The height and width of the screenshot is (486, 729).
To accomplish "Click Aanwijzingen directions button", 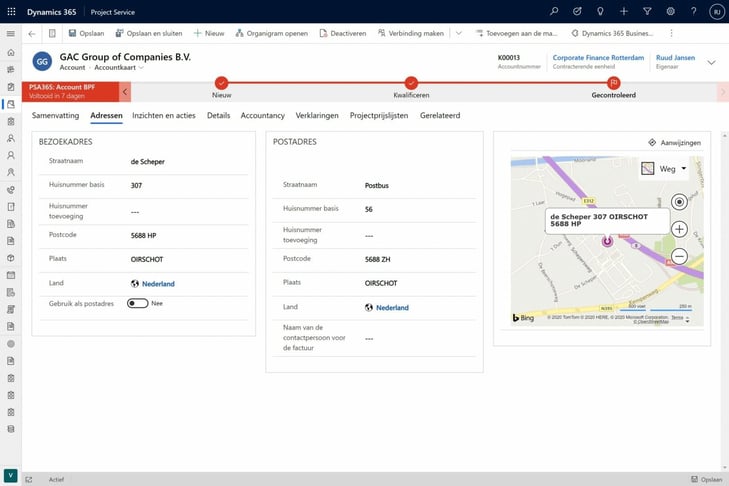I will pos(675,143).
